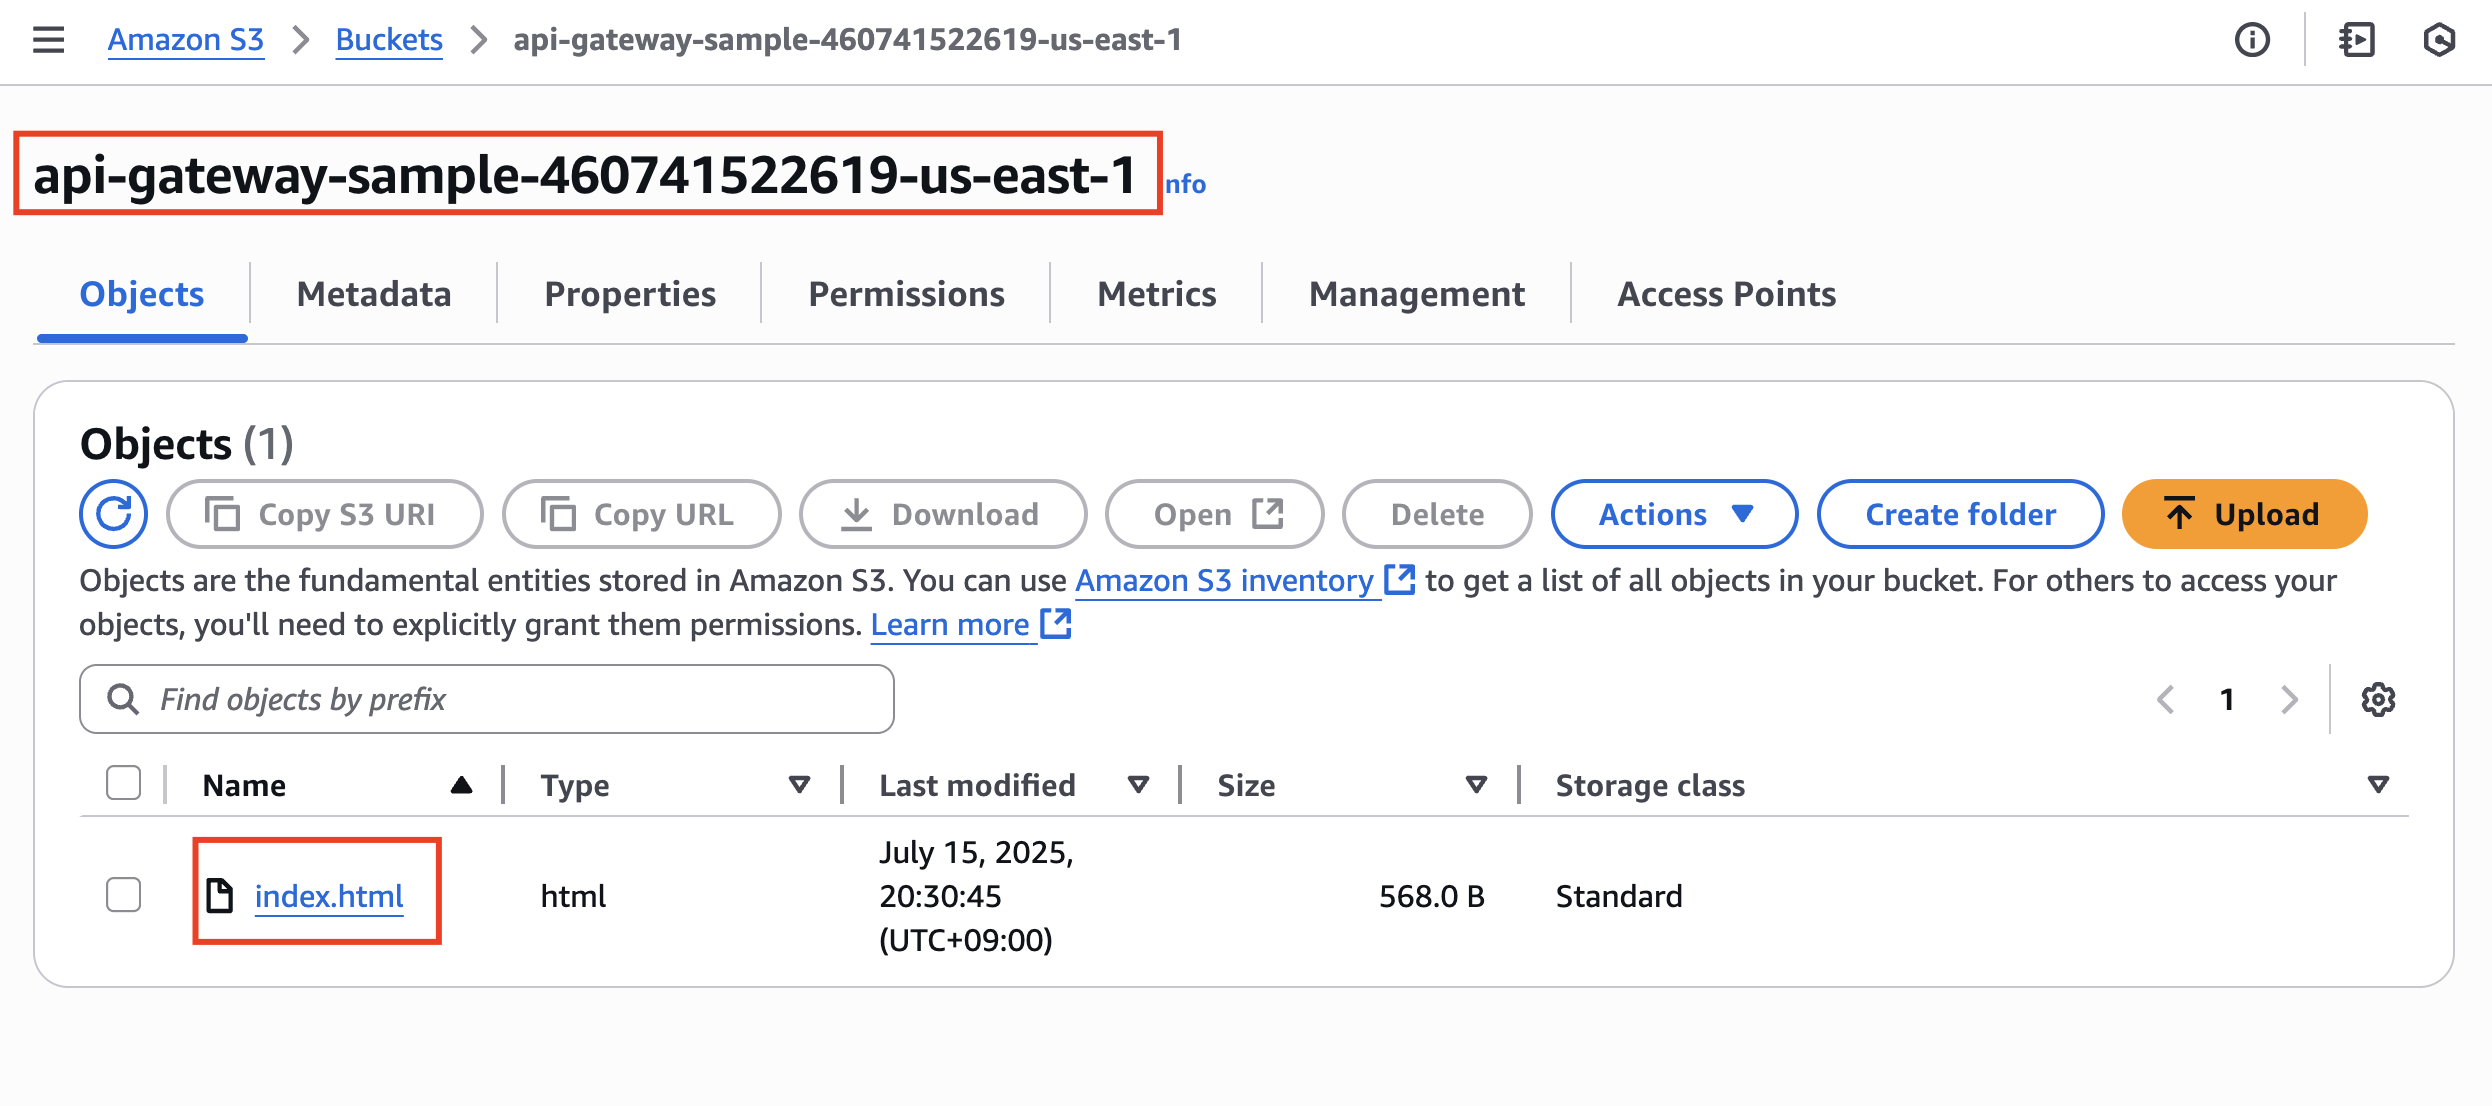Check the index.html row checkbox

pyautogui.click(x=124, y=895)
